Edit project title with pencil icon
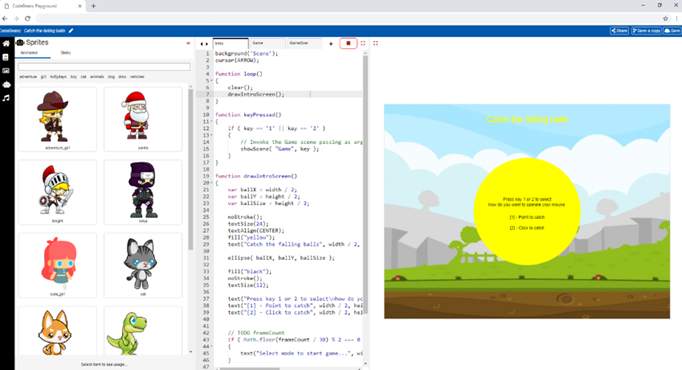 71,30
